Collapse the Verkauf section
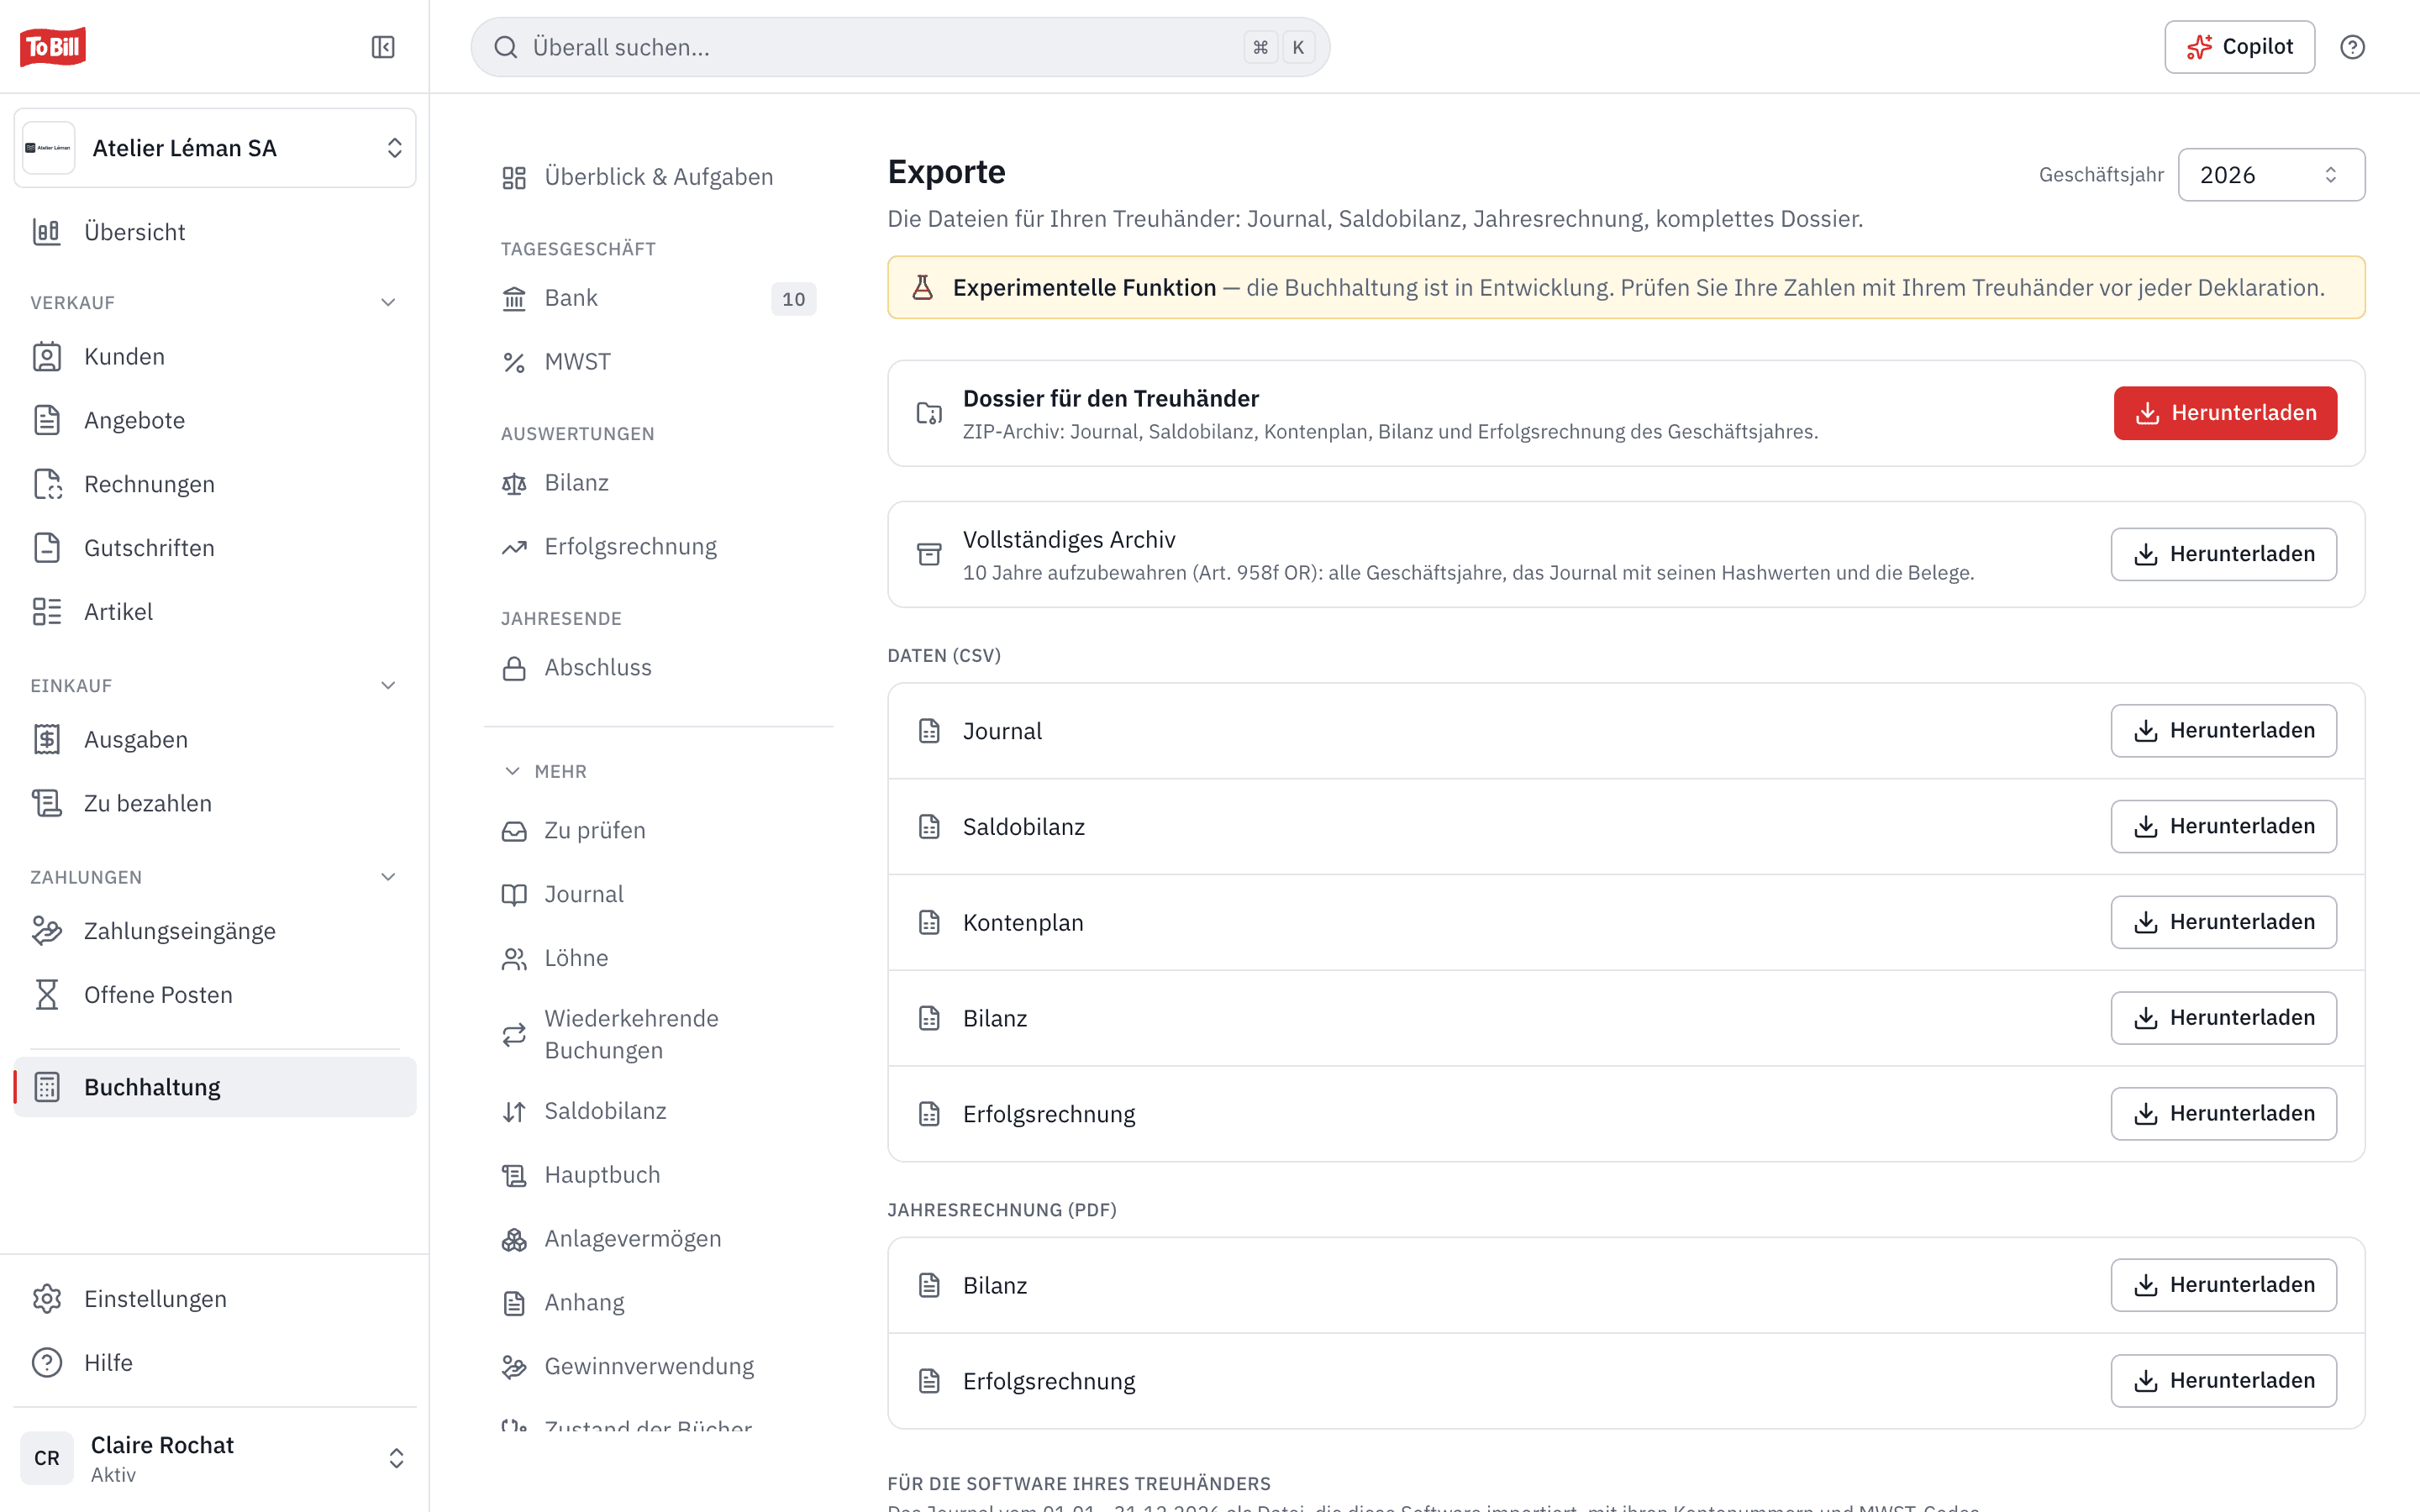Viewport: 2420px width, 1512px height. tap(388, 302)
